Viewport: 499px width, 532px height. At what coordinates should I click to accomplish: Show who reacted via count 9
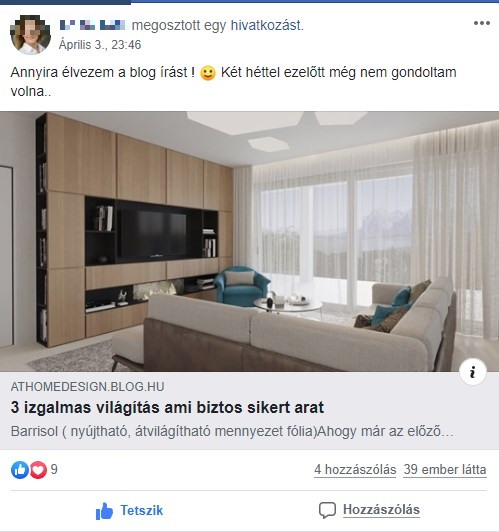pos(54,470)
